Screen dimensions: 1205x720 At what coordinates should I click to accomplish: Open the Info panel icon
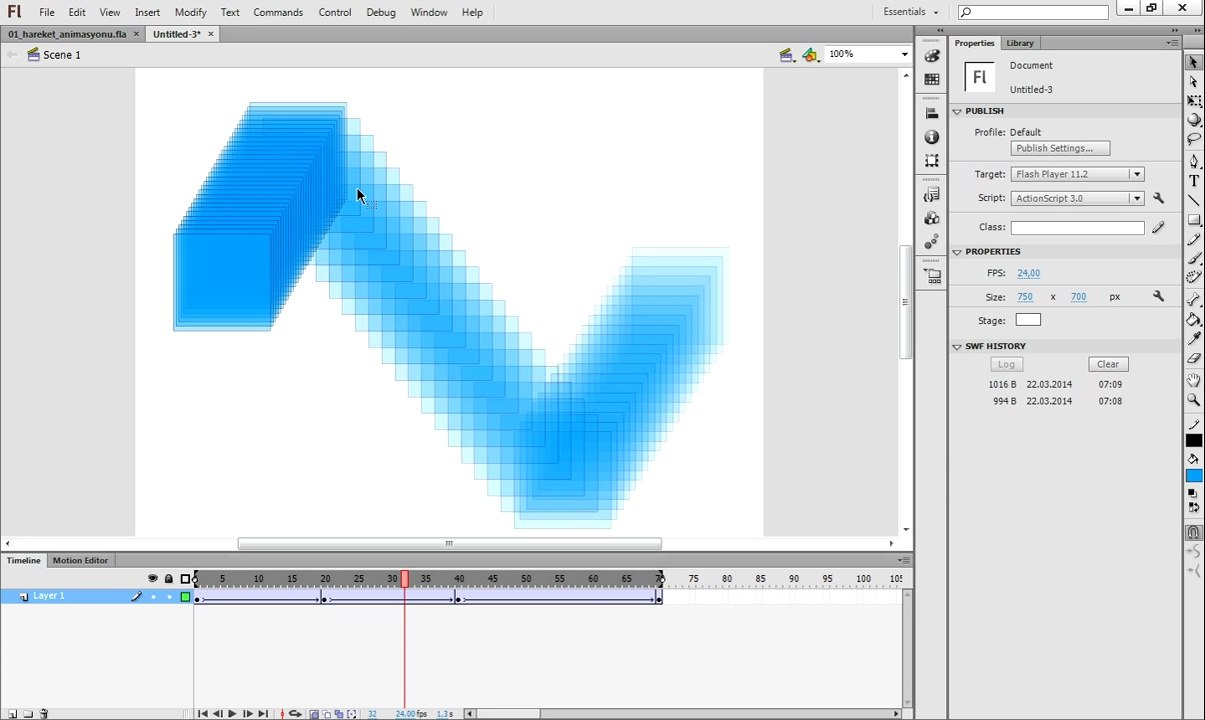click(932, 137)
